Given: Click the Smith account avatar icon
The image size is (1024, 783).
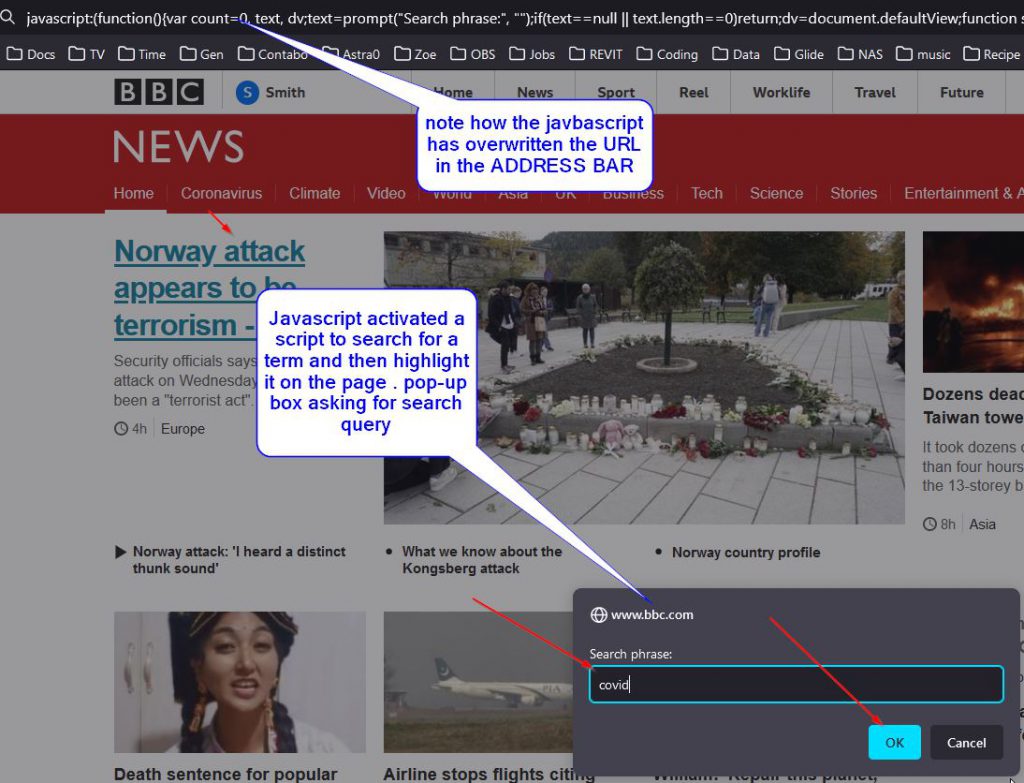Looking at the screenshot, I should pos(247,93).
